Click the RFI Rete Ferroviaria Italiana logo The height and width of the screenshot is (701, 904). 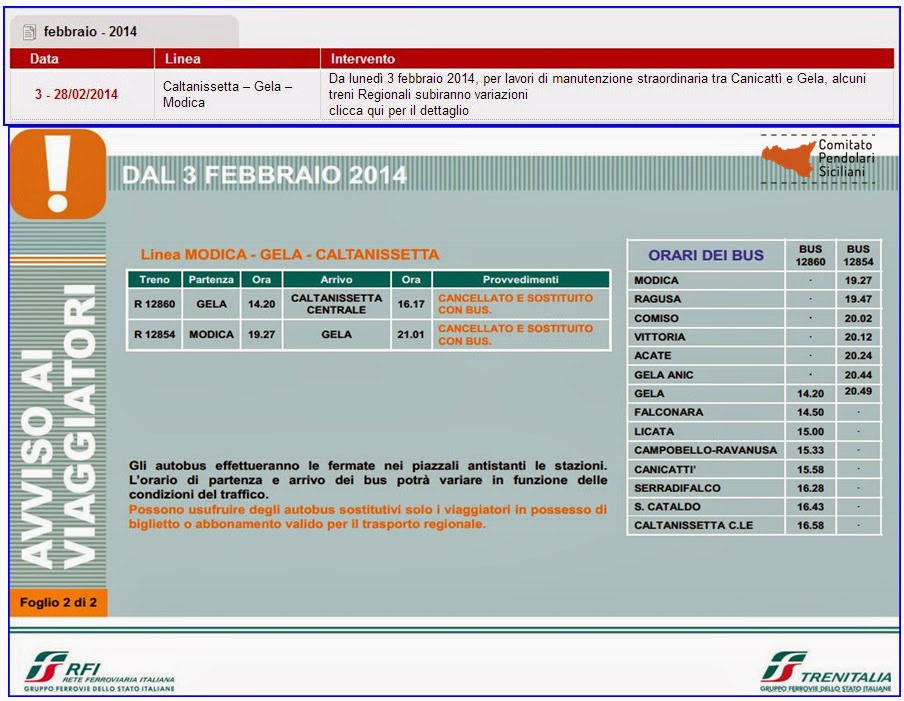click(x=99, y=671)
